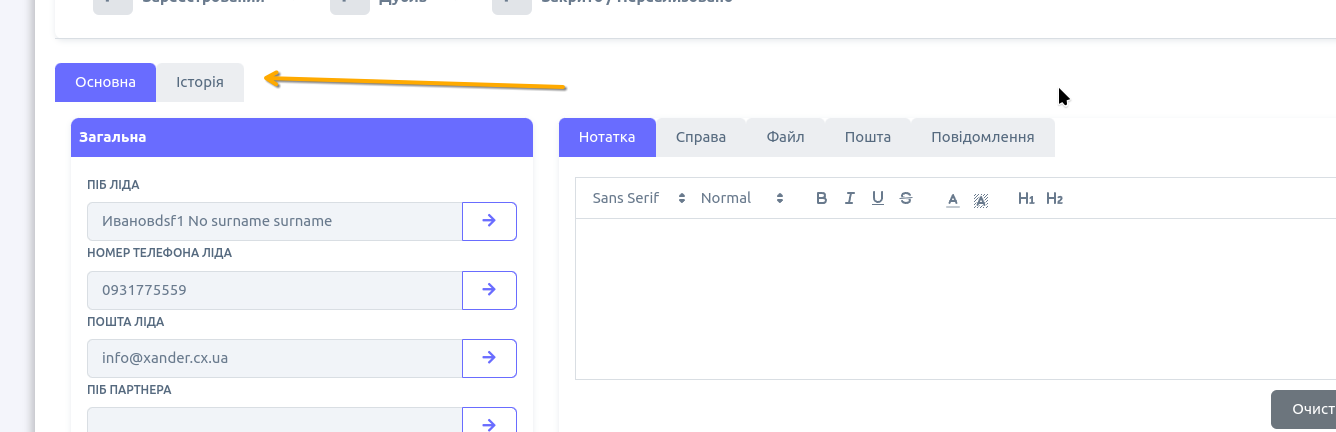This screenshot has width=1336, height=432.
Task: Open the text background color picker
Action: 981,199
